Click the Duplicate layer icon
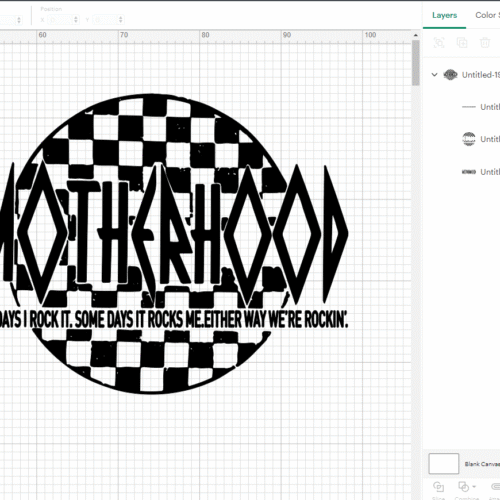The height and width of the screenshot is (500, 500). coord(462,43)
